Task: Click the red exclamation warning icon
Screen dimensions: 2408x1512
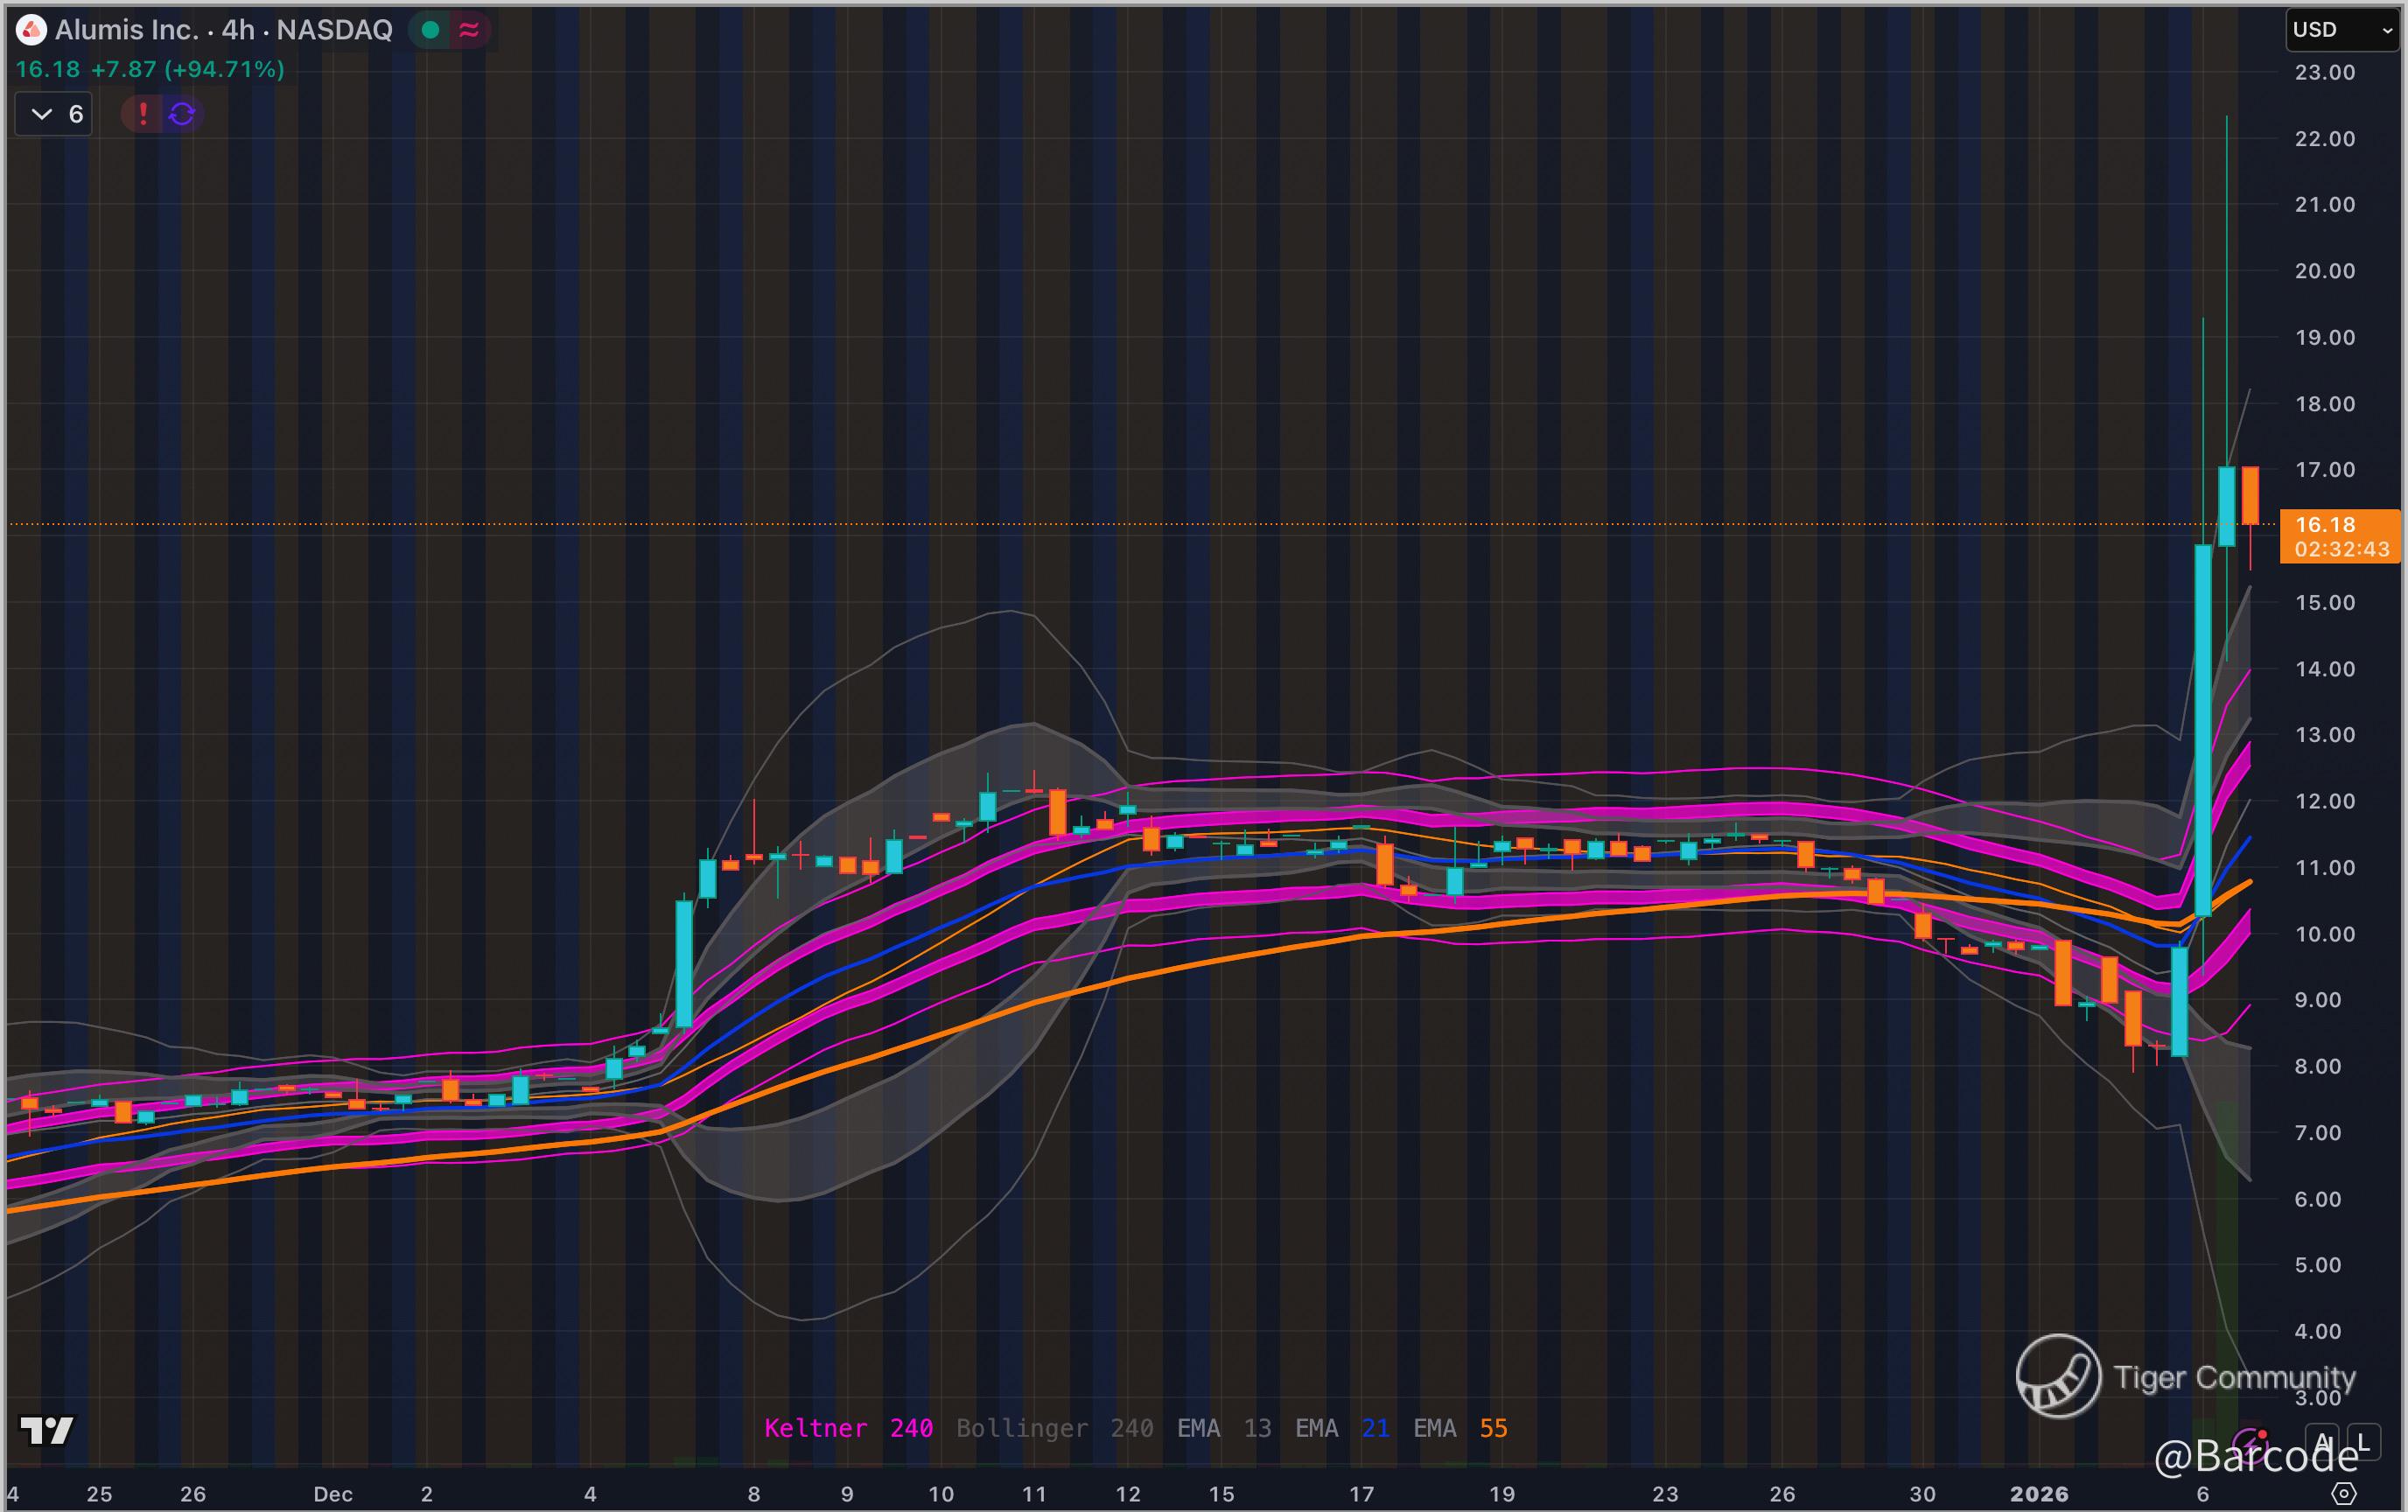Action: pos(143,114)
